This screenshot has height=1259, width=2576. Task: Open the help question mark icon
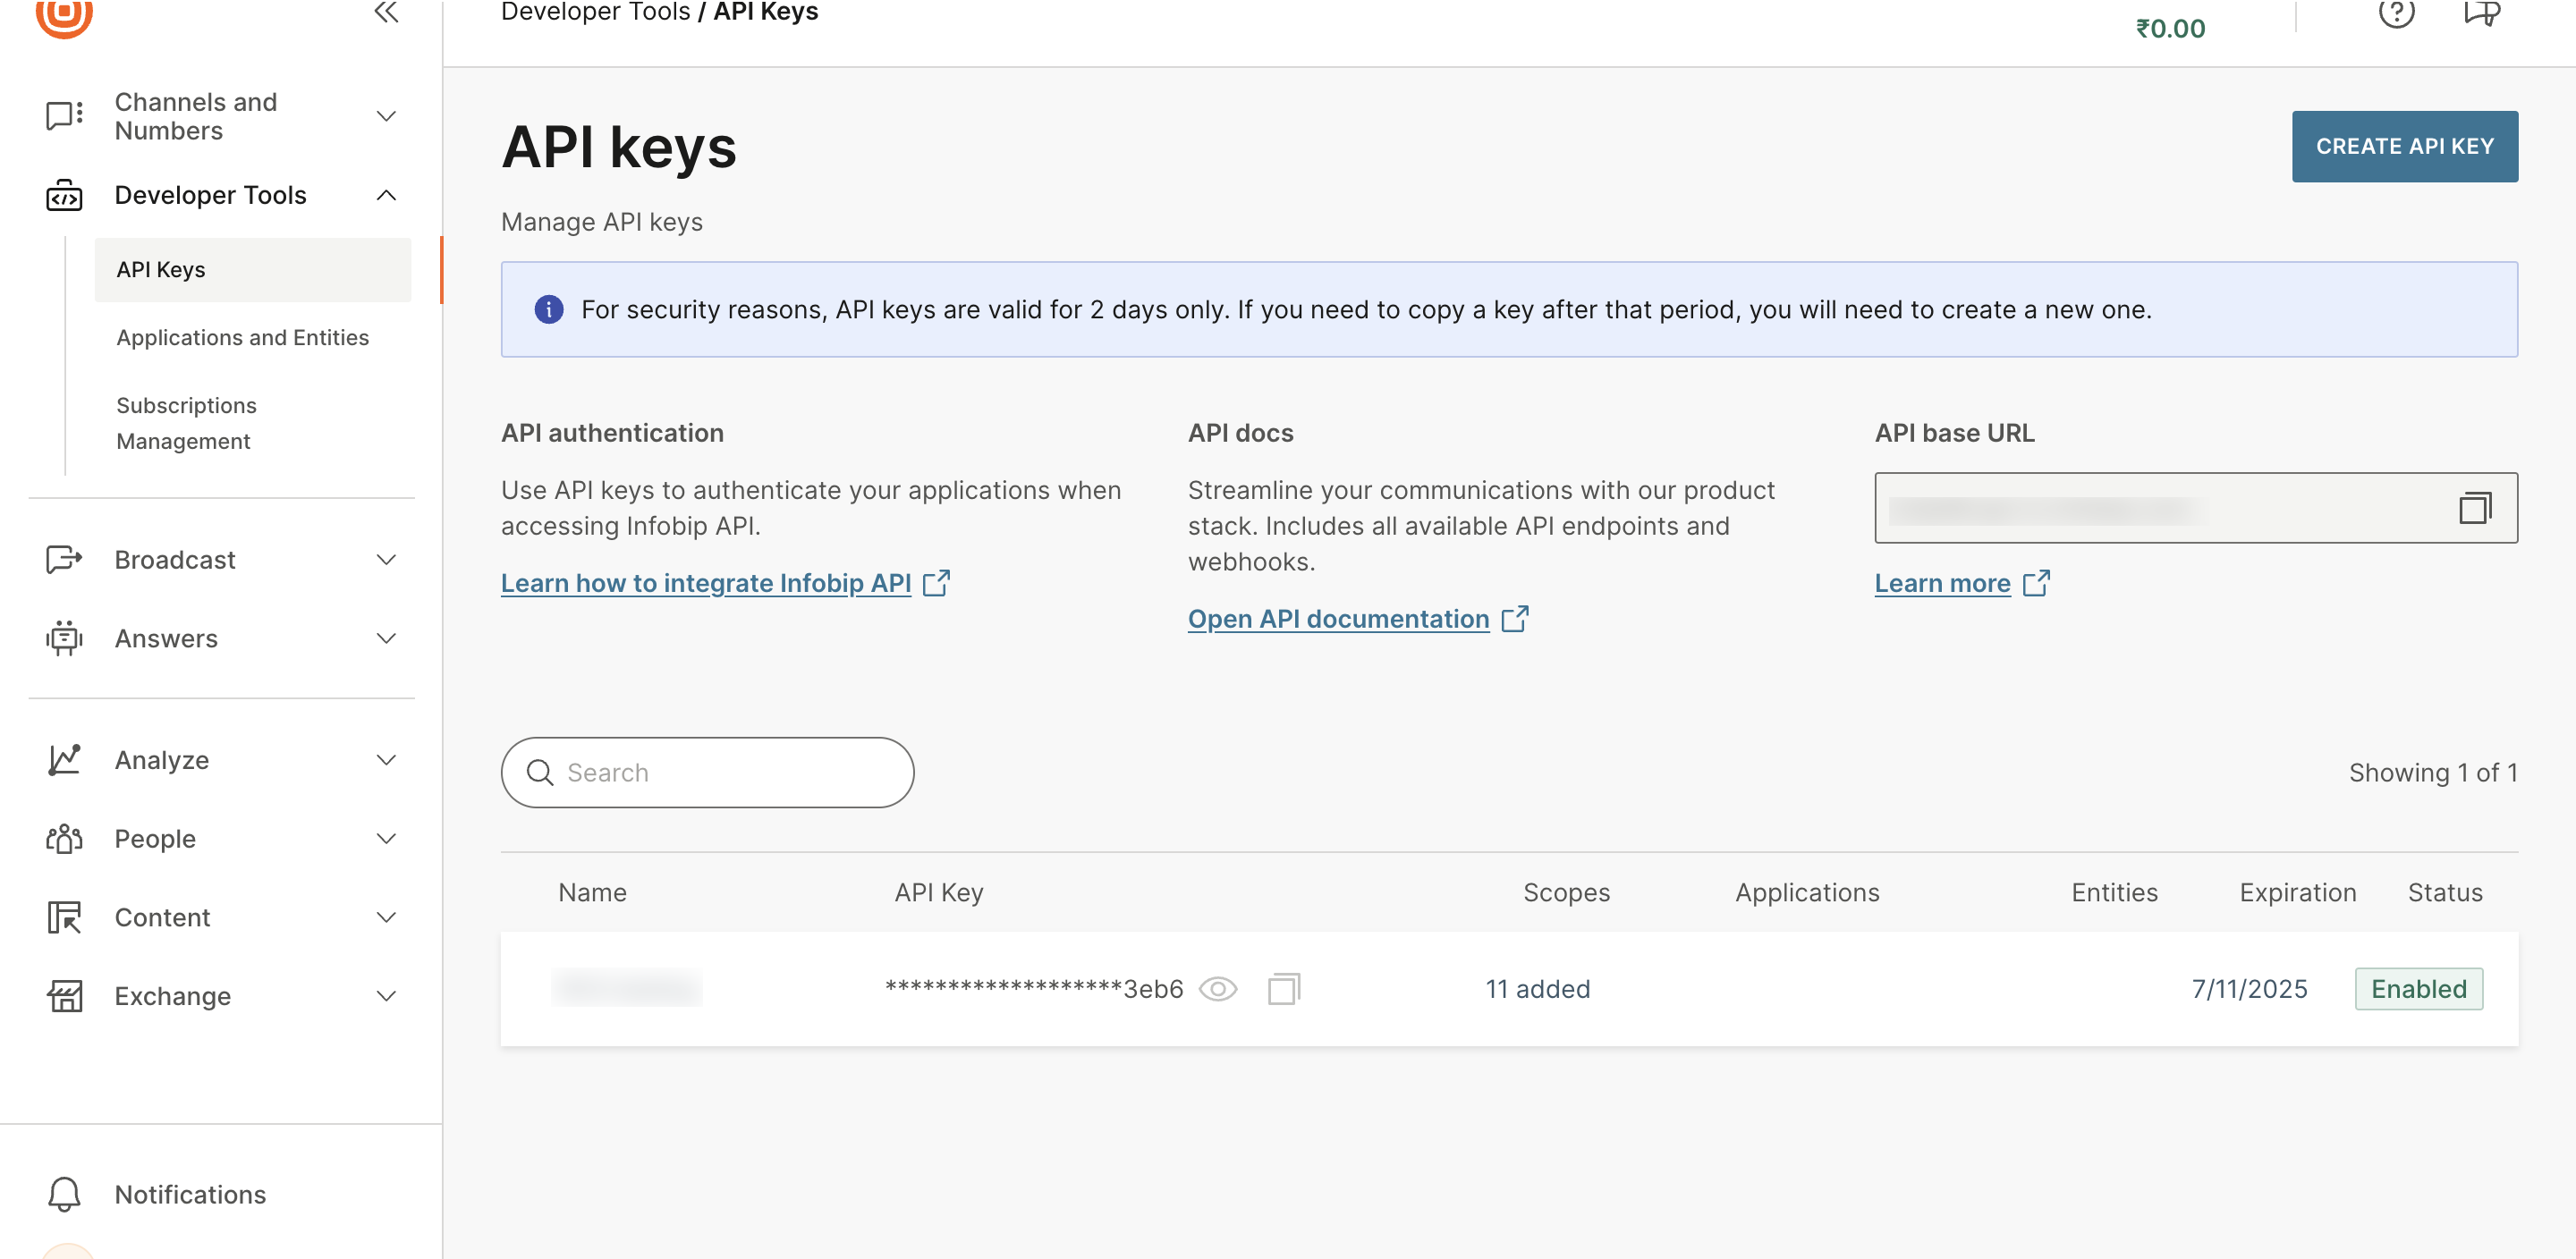click(2396, 12)
